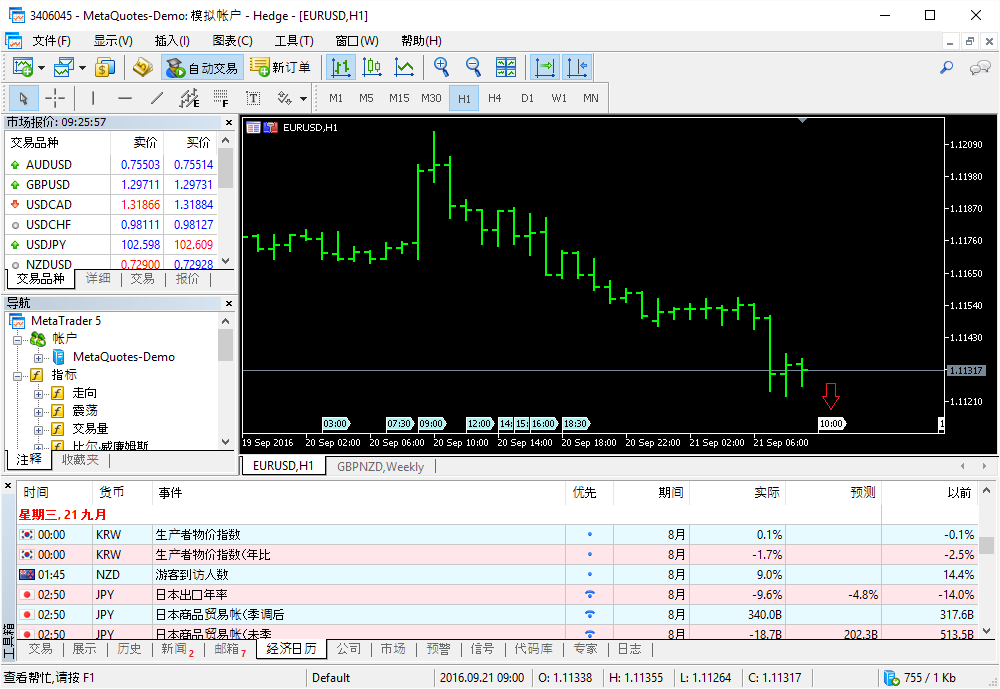This screenshot has width=1000, height=689.
Task: Switch chart to candlestick mode
Action: pos(372,67)
